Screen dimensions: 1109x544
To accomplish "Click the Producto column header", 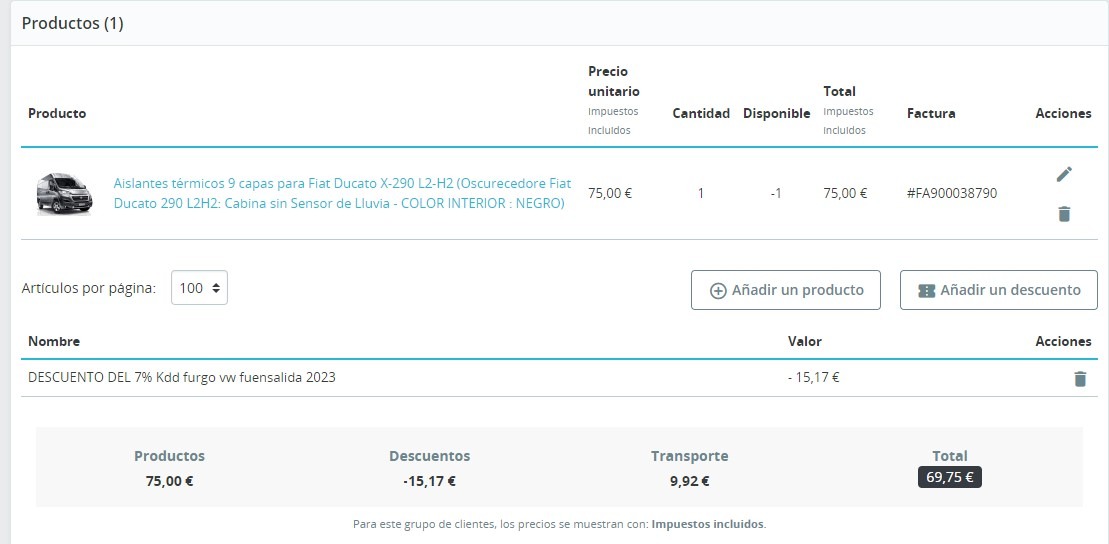I will tap(57, 113).
